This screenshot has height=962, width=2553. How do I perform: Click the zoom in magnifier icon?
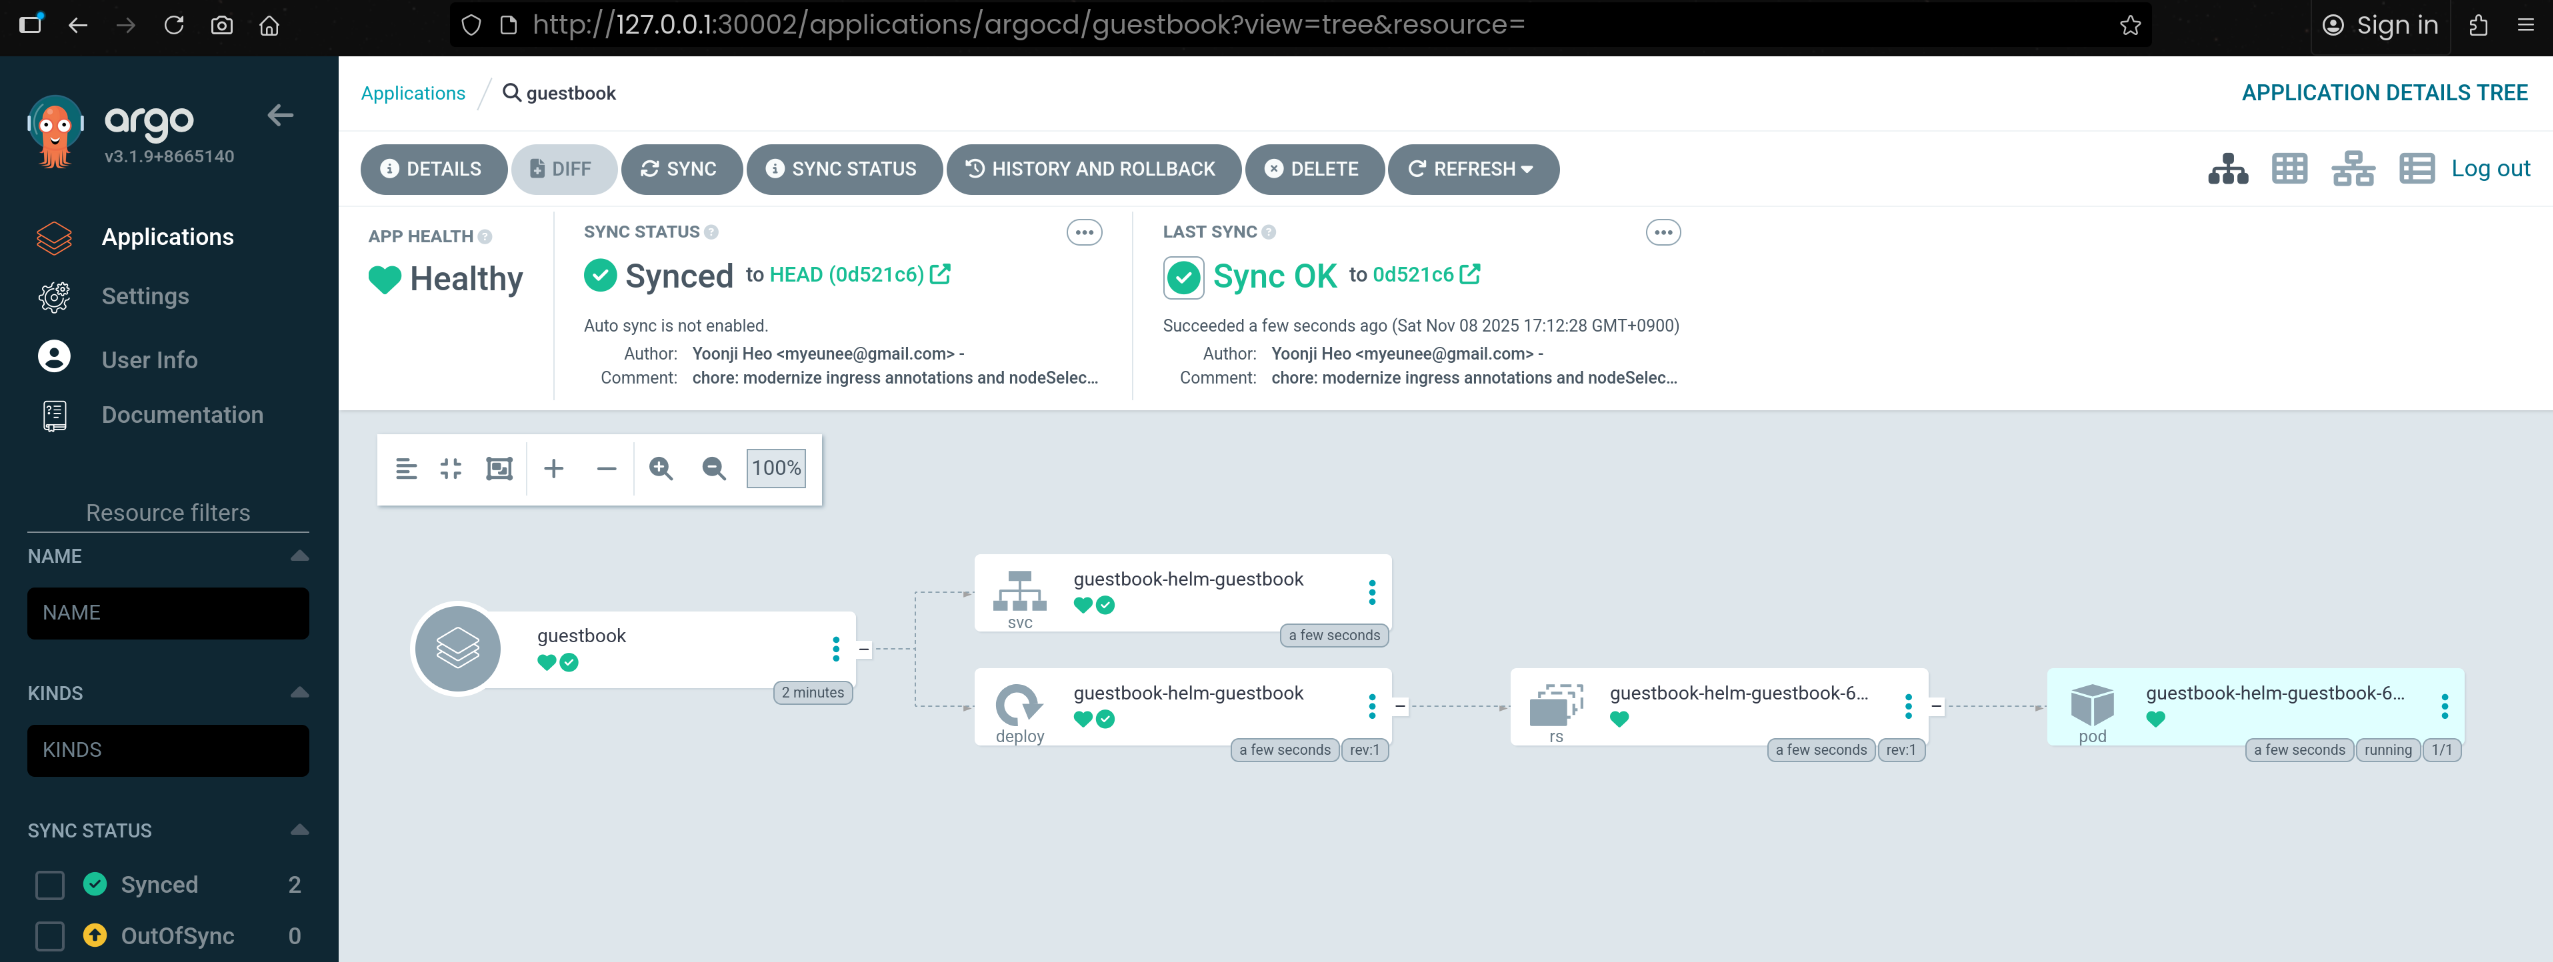661,468
